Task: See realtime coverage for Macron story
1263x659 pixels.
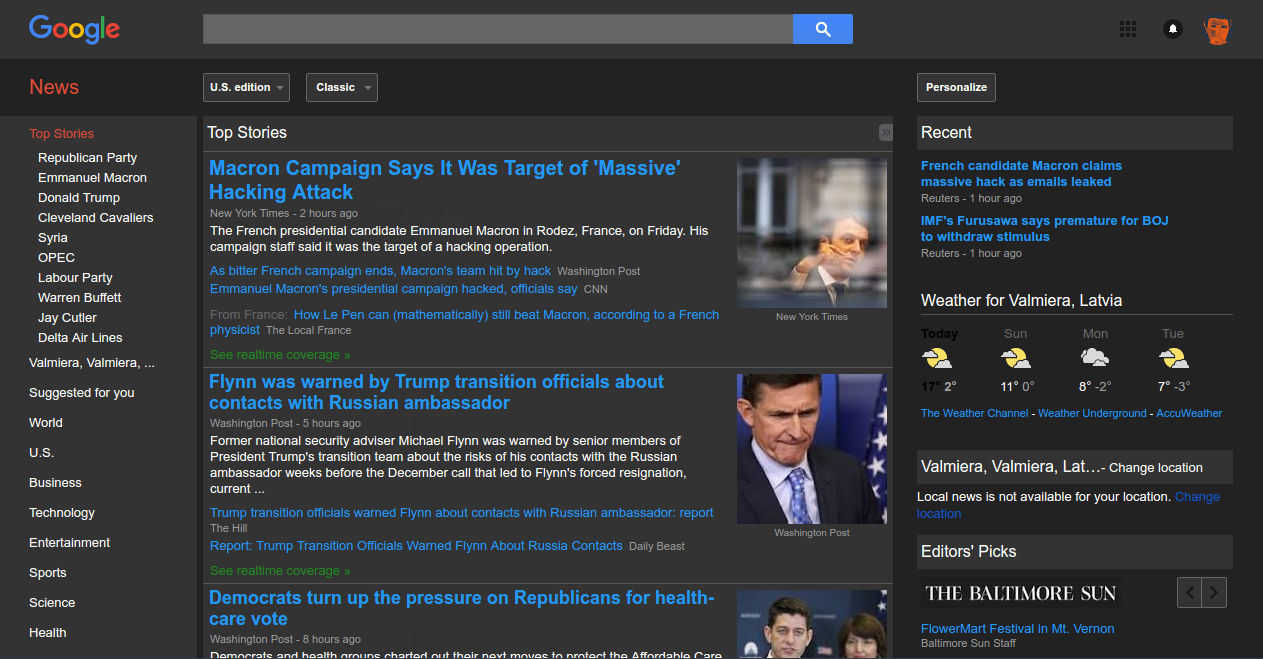Action: [280, 354]
